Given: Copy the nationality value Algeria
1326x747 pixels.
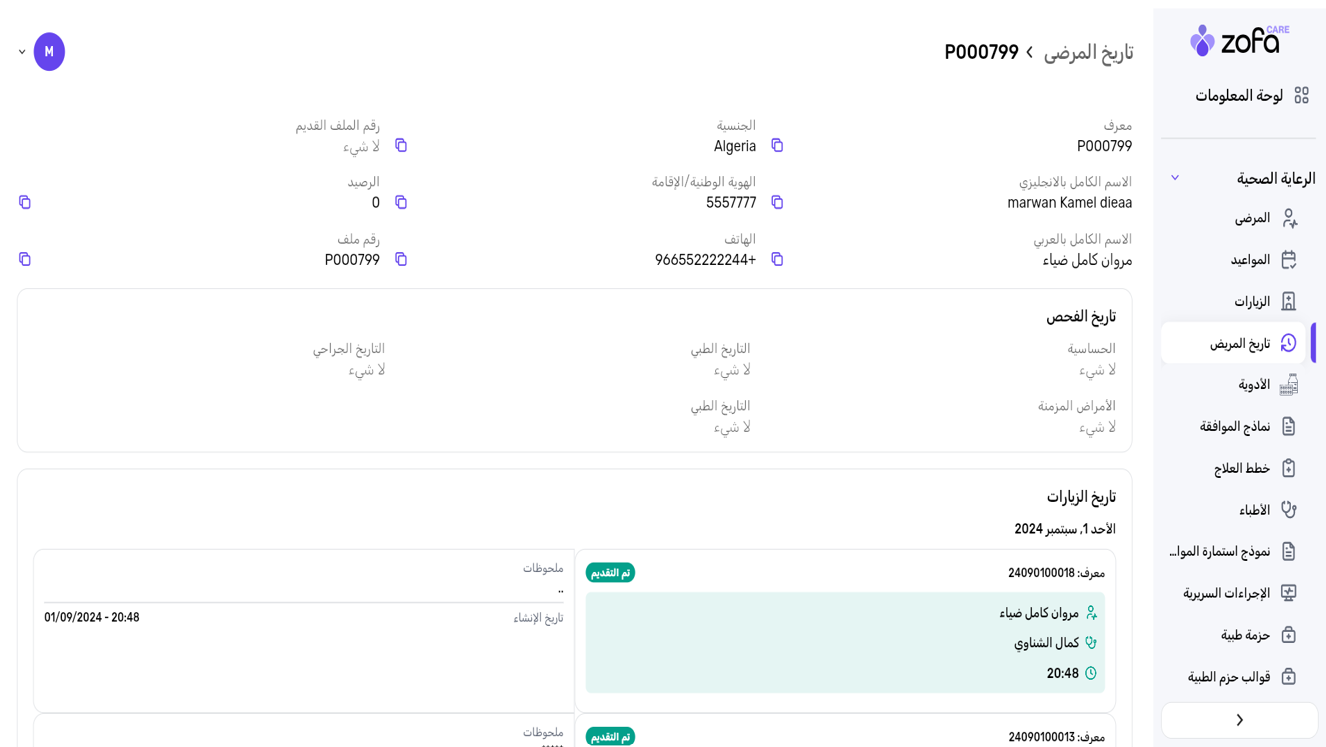Looking at the screenshot, I should click(x=777, y=146).
